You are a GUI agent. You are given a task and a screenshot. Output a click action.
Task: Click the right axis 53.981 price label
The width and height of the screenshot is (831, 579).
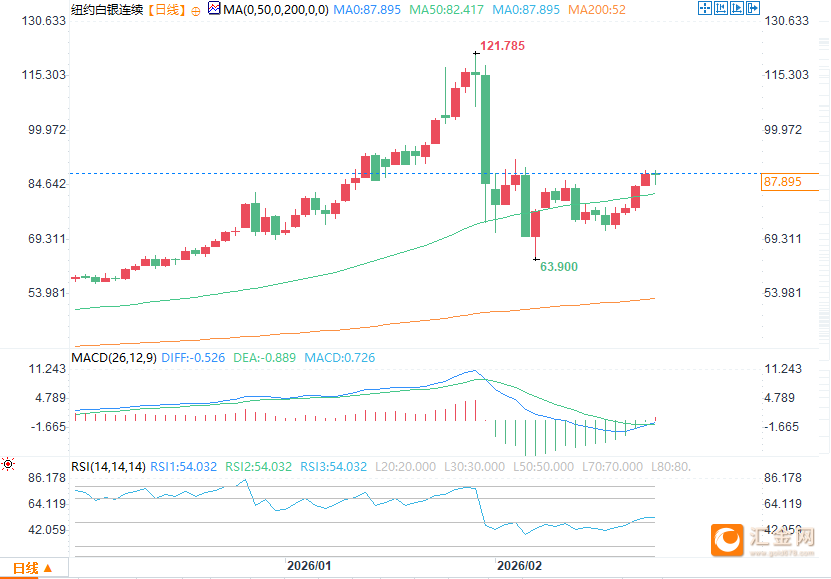pos(783,293)
